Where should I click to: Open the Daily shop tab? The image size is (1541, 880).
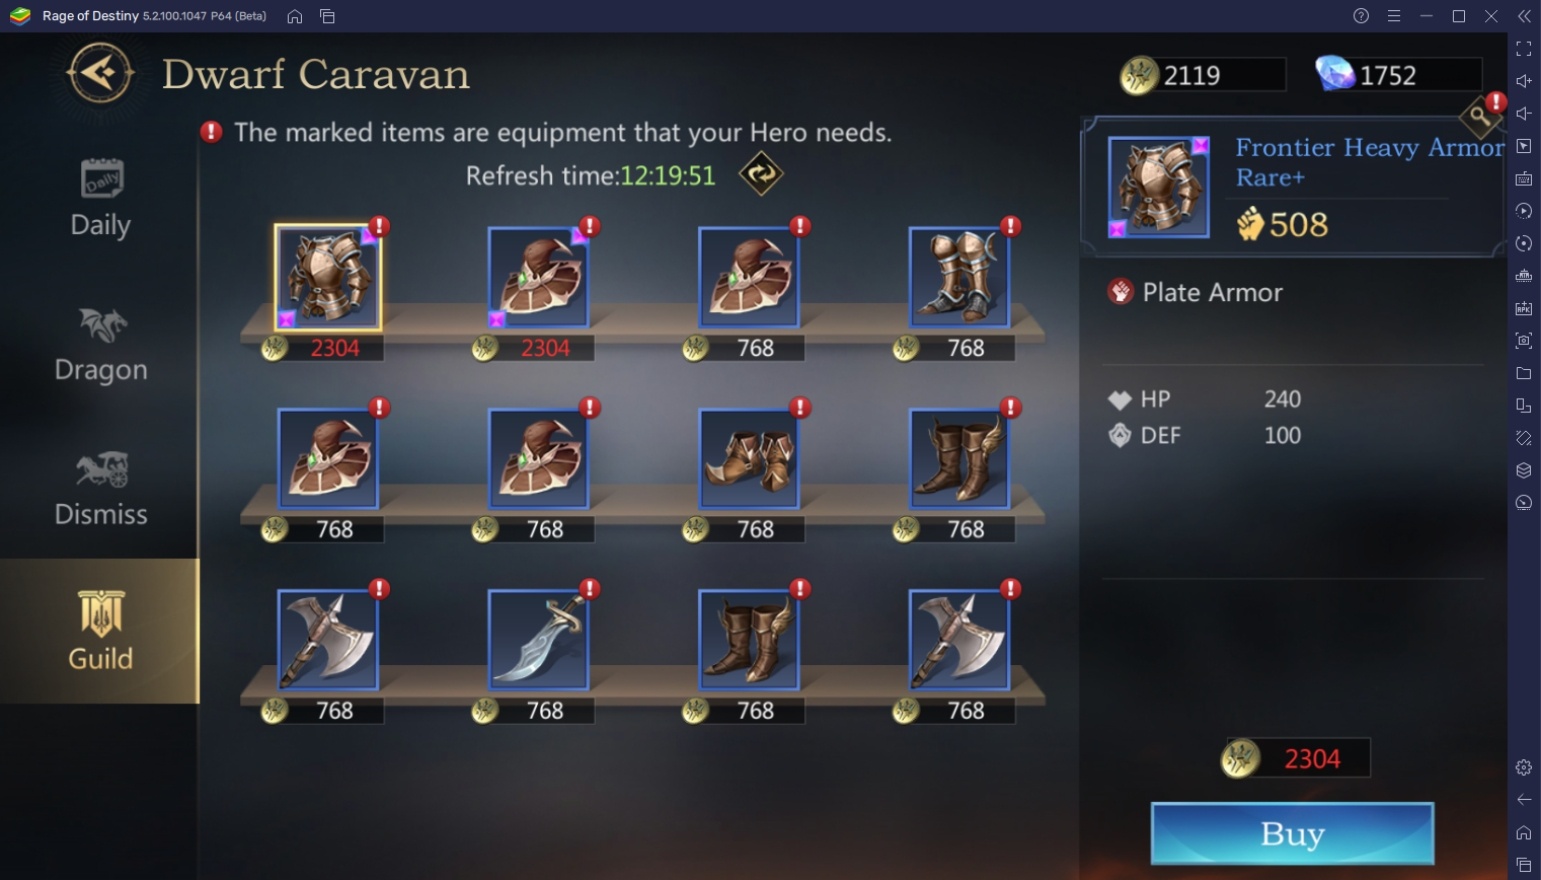click(100, 198)
